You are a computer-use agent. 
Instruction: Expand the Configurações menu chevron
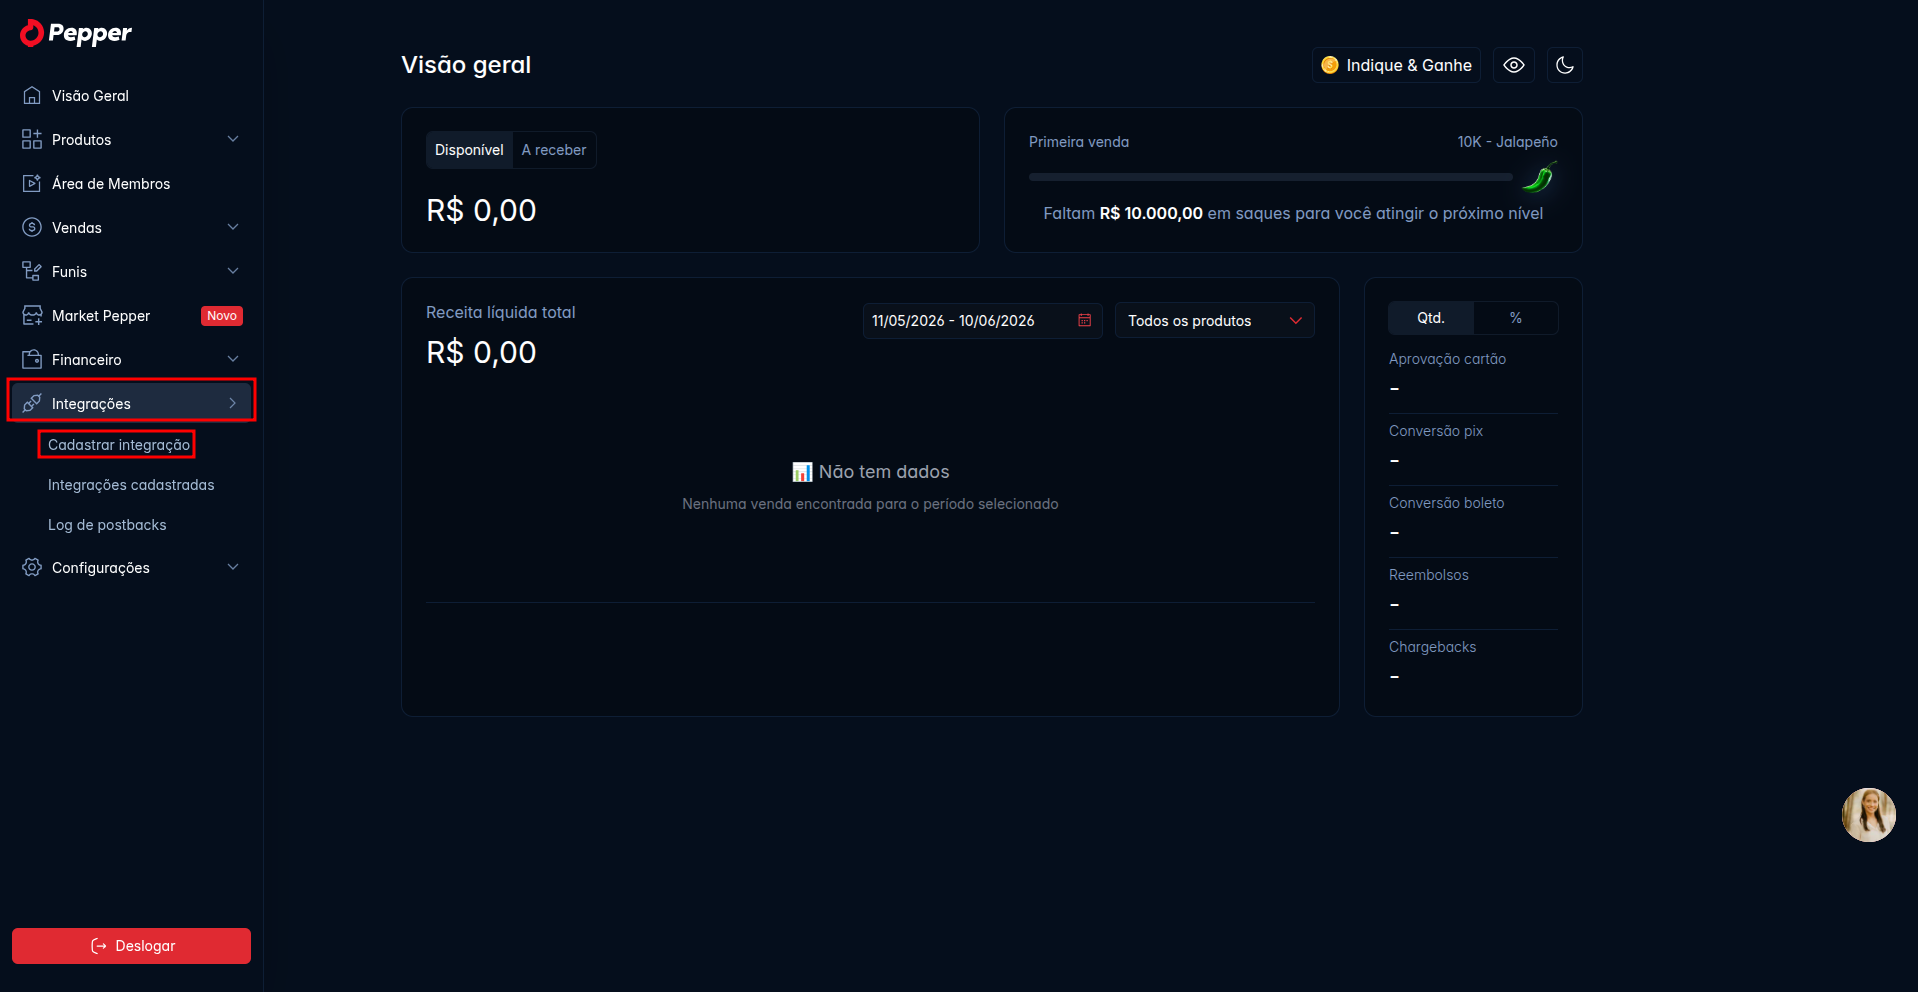coord(233,567)
